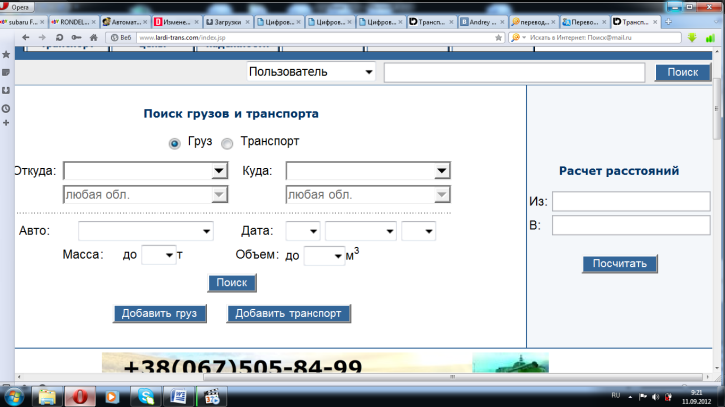Open the Дата day dropdown

click(303, 231)
